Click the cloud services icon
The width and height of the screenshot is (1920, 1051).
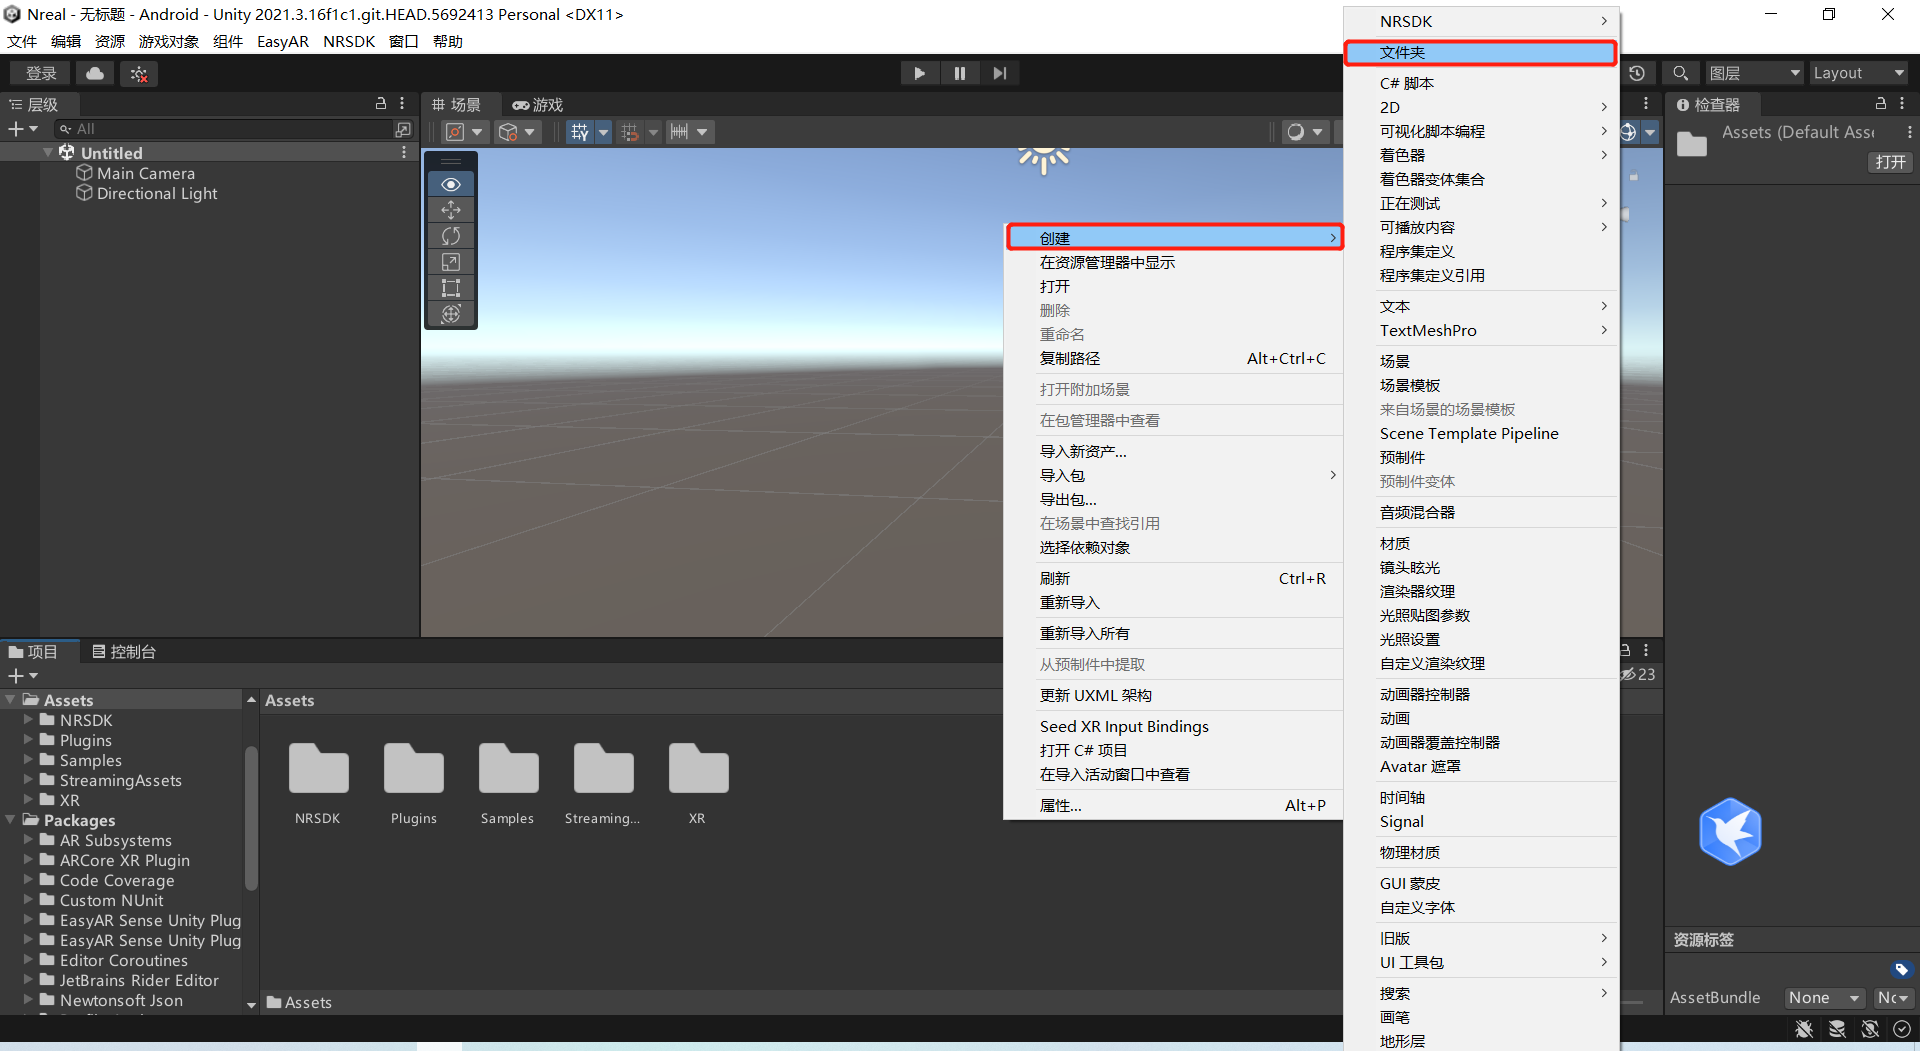tap(95, 73)
